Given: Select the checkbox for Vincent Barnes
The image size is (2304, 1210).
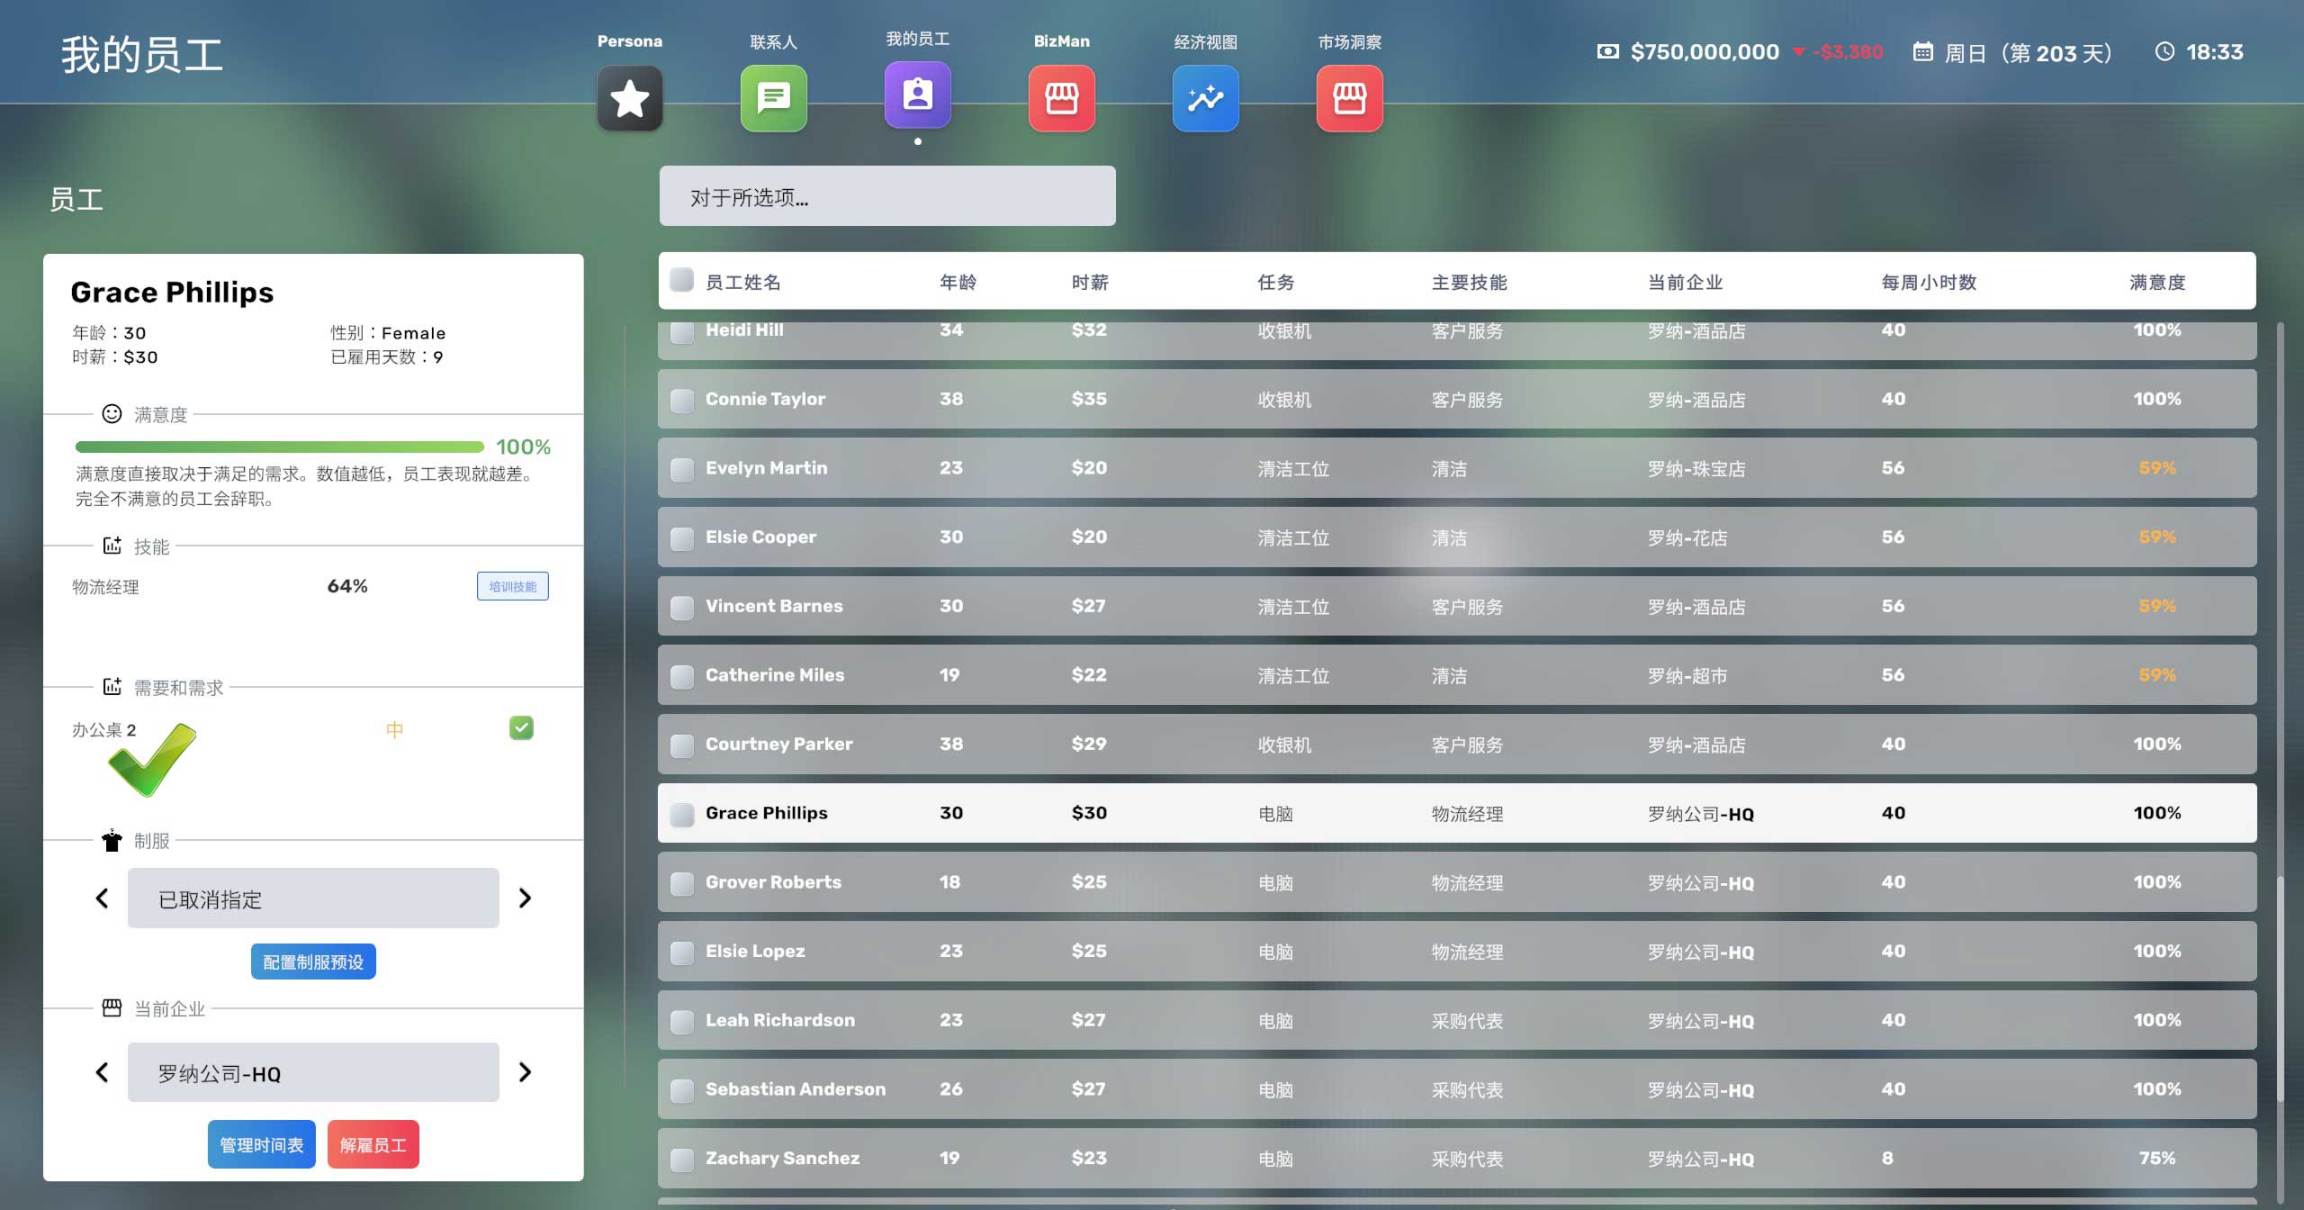Looking at the screenshot, I should 682,607.
